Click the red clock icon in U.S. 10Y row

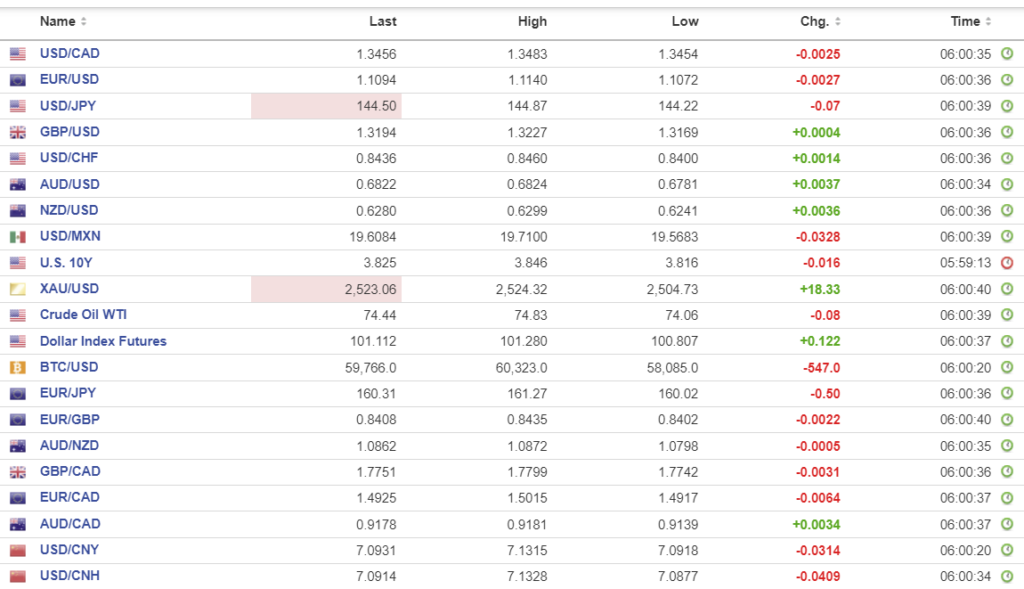pos(1007,263)
